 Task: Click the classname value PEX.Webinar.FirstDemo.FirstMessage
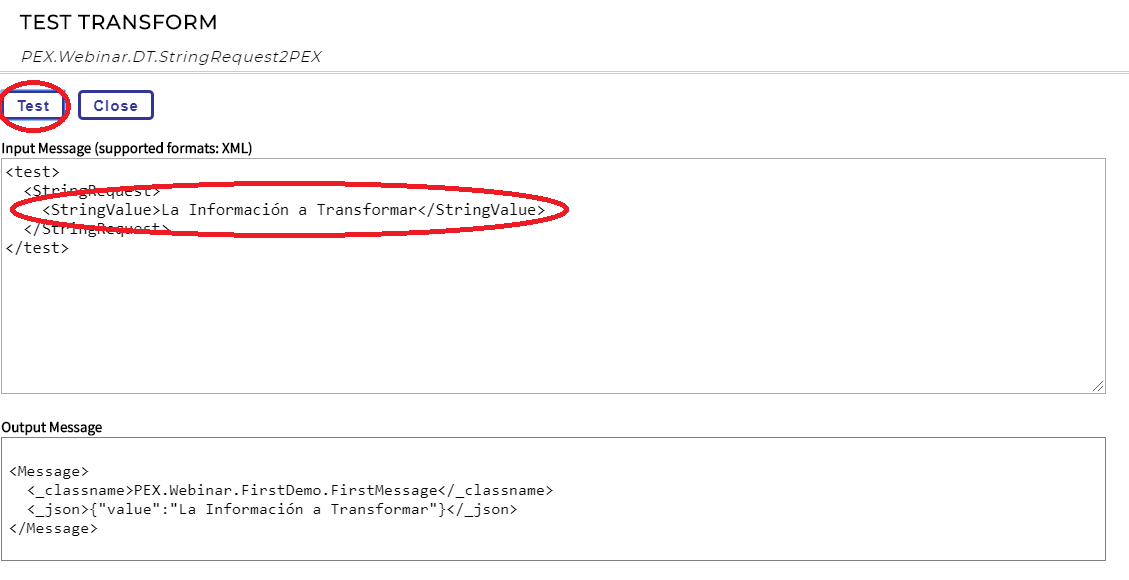pyautogui.click(x=286, y=490)
